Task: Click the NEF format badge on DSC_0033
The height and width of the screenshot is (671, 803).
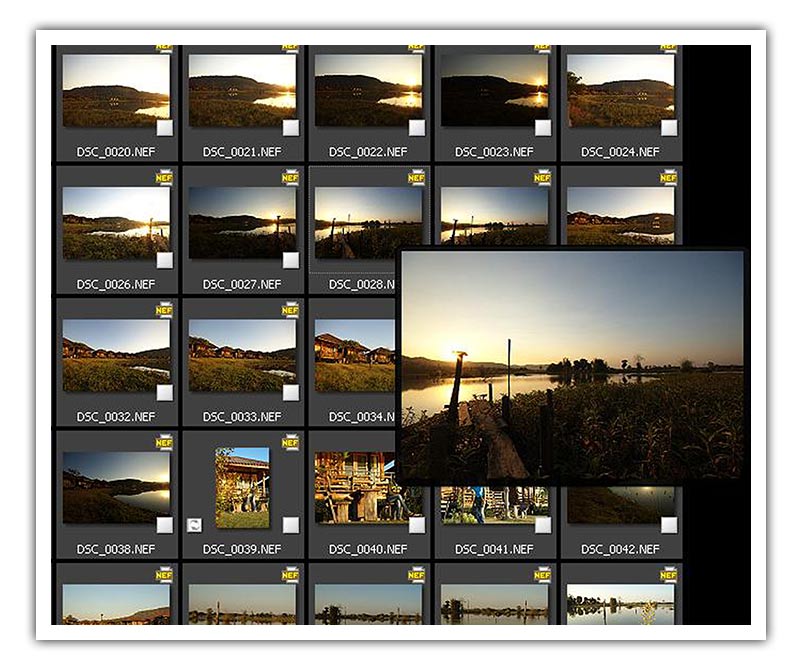Action: 290,310
